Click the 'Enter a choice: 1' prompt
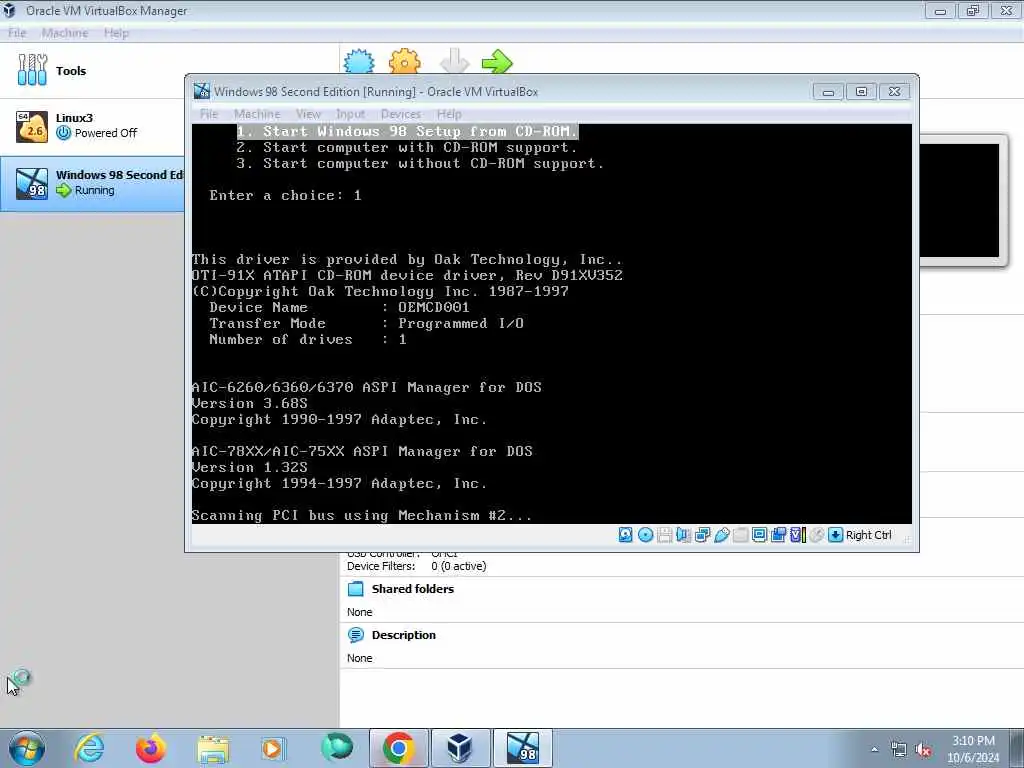Screen dimensions: 1024x768 [x=285, y=195]
